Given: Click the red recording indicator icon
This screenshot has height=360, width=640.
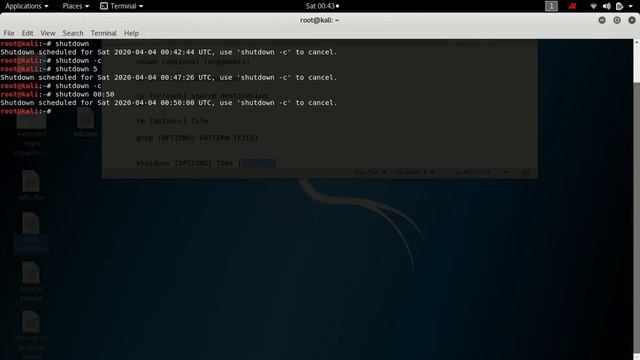Looking at the screenshot, I should 572,6.
